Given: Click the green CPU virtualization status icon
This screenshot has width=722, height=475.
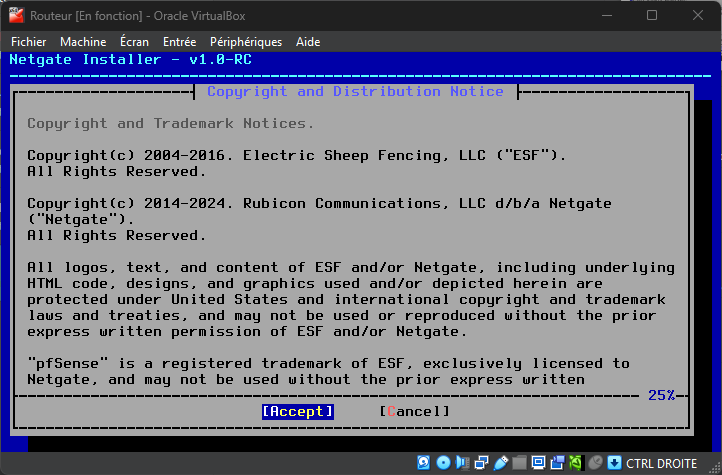Looking at the screenshot, I should tap(577, 463).
